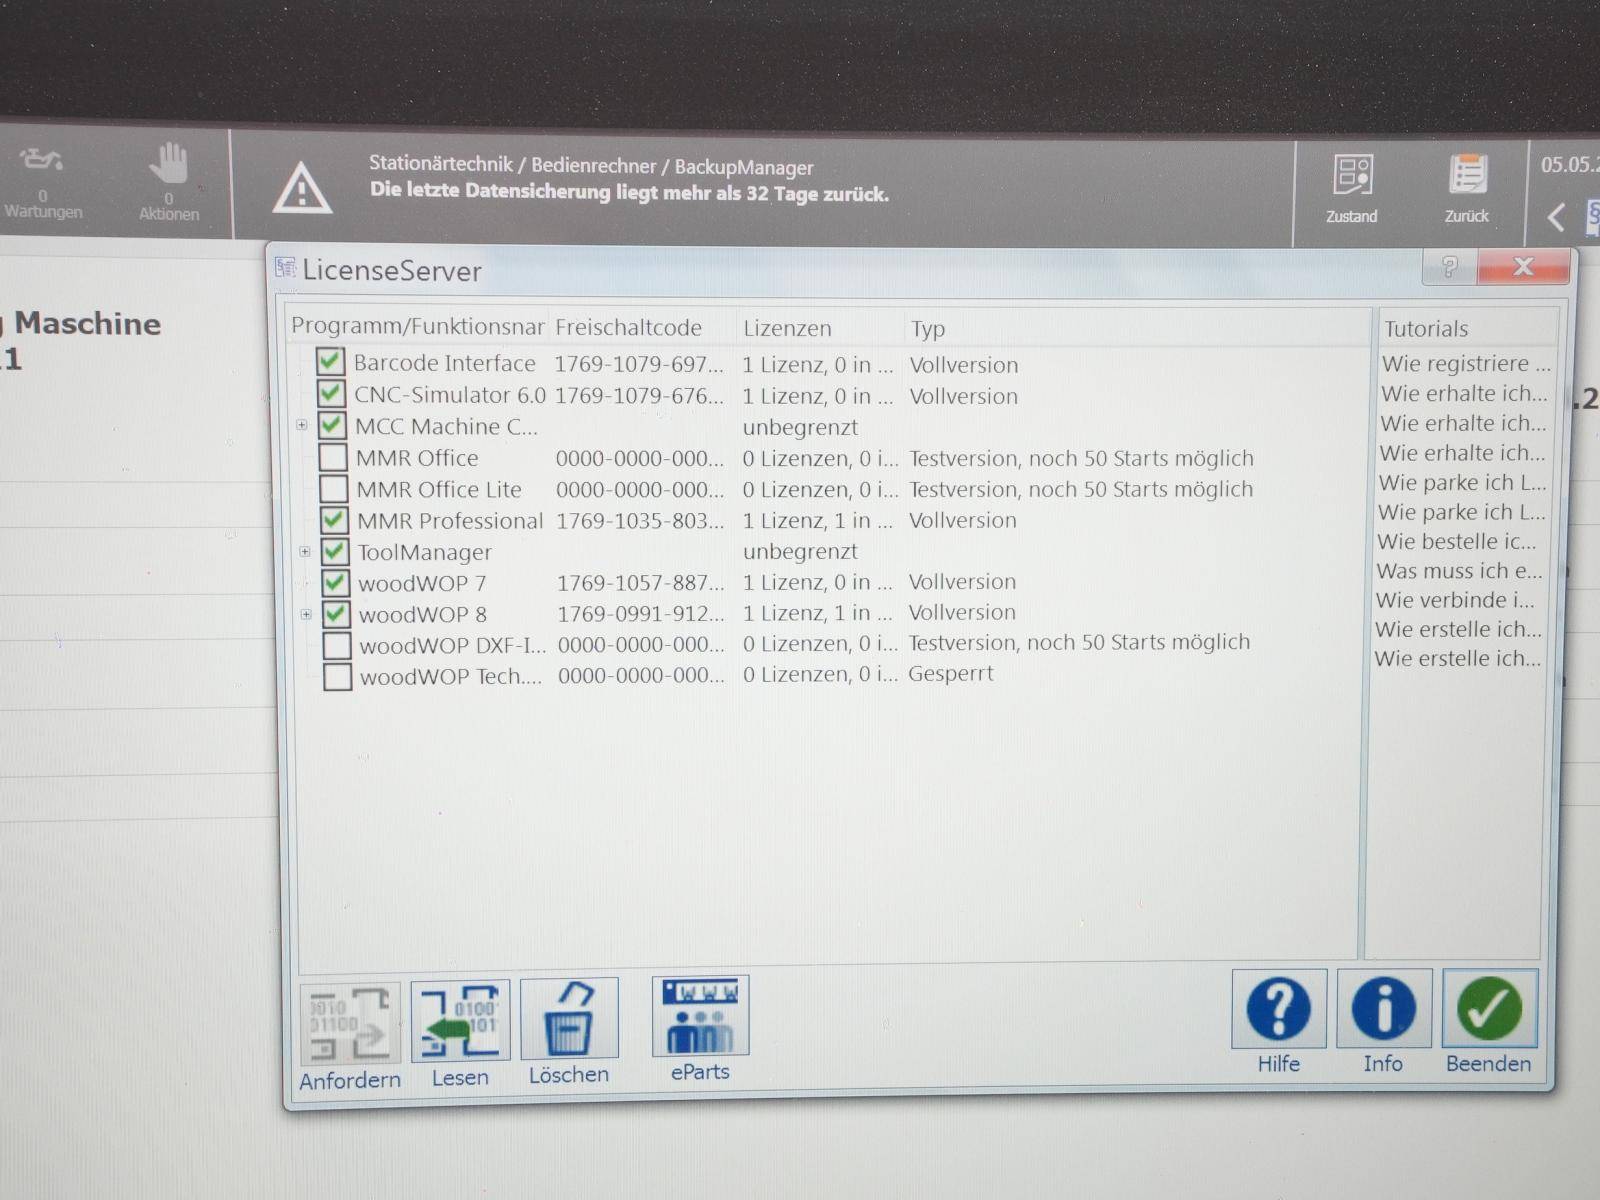Toggle the woodWOP 7 checkbox
Screen dimensions: 1600x1200
pos(335,582)
